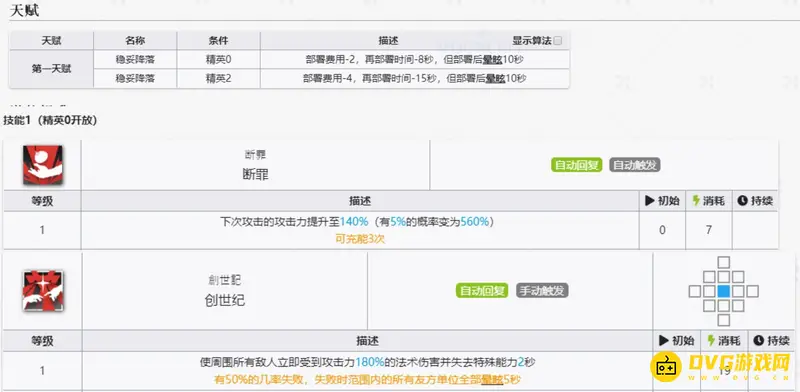
Task: Click the 手动触发 tag
Action: pos(542,290)
